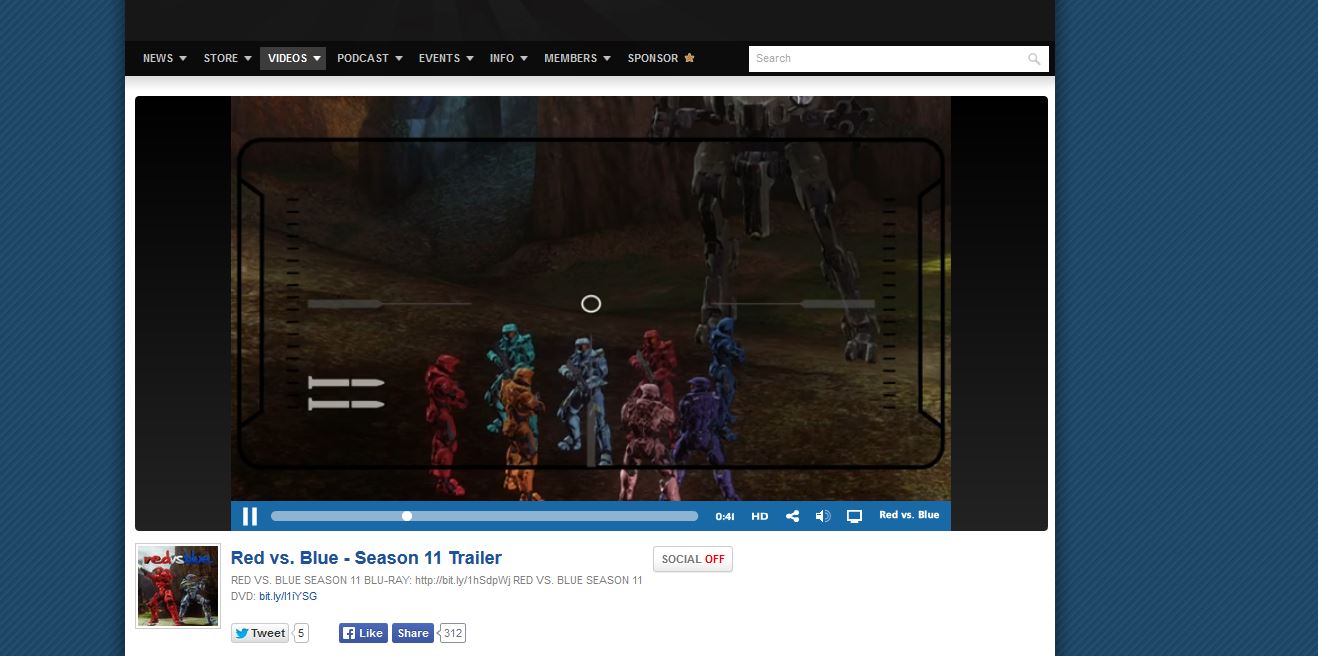The height and width of the screenshot is (656, 1318).
Task: Open the PODCAST dropdown menu
Action: pyautogui.click(x=370, y=58)
